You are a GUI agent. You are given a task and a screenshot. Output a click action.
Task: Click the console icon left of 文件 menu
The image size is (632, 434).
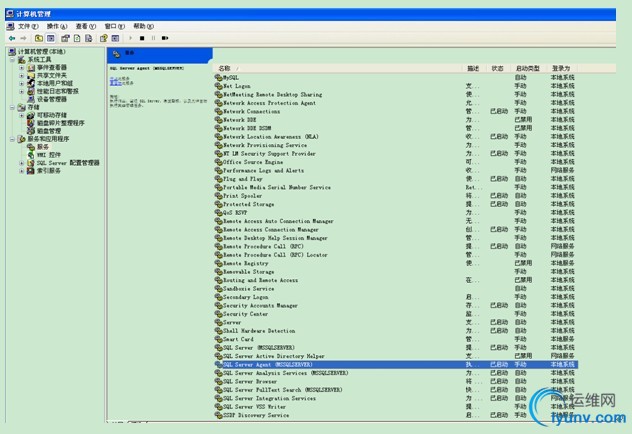(x=10, y=27)
